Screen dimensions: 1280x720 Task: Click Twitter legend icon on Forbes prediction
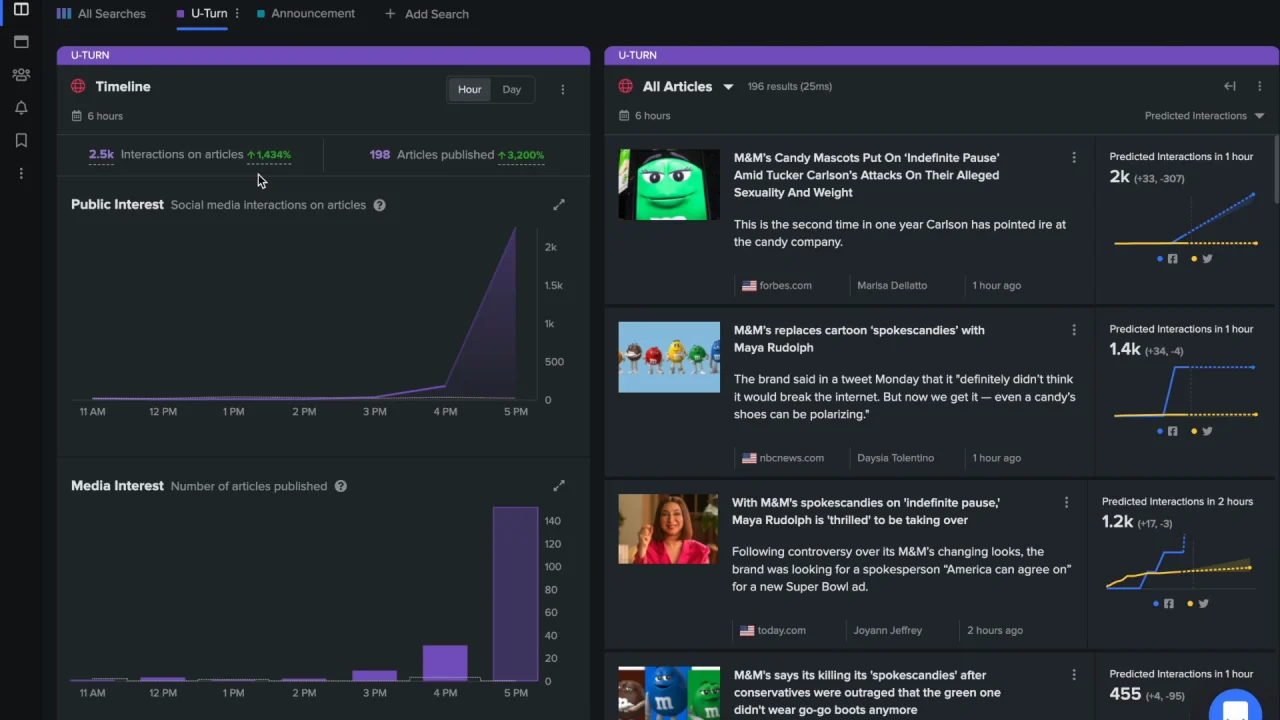pos(1207,259)
